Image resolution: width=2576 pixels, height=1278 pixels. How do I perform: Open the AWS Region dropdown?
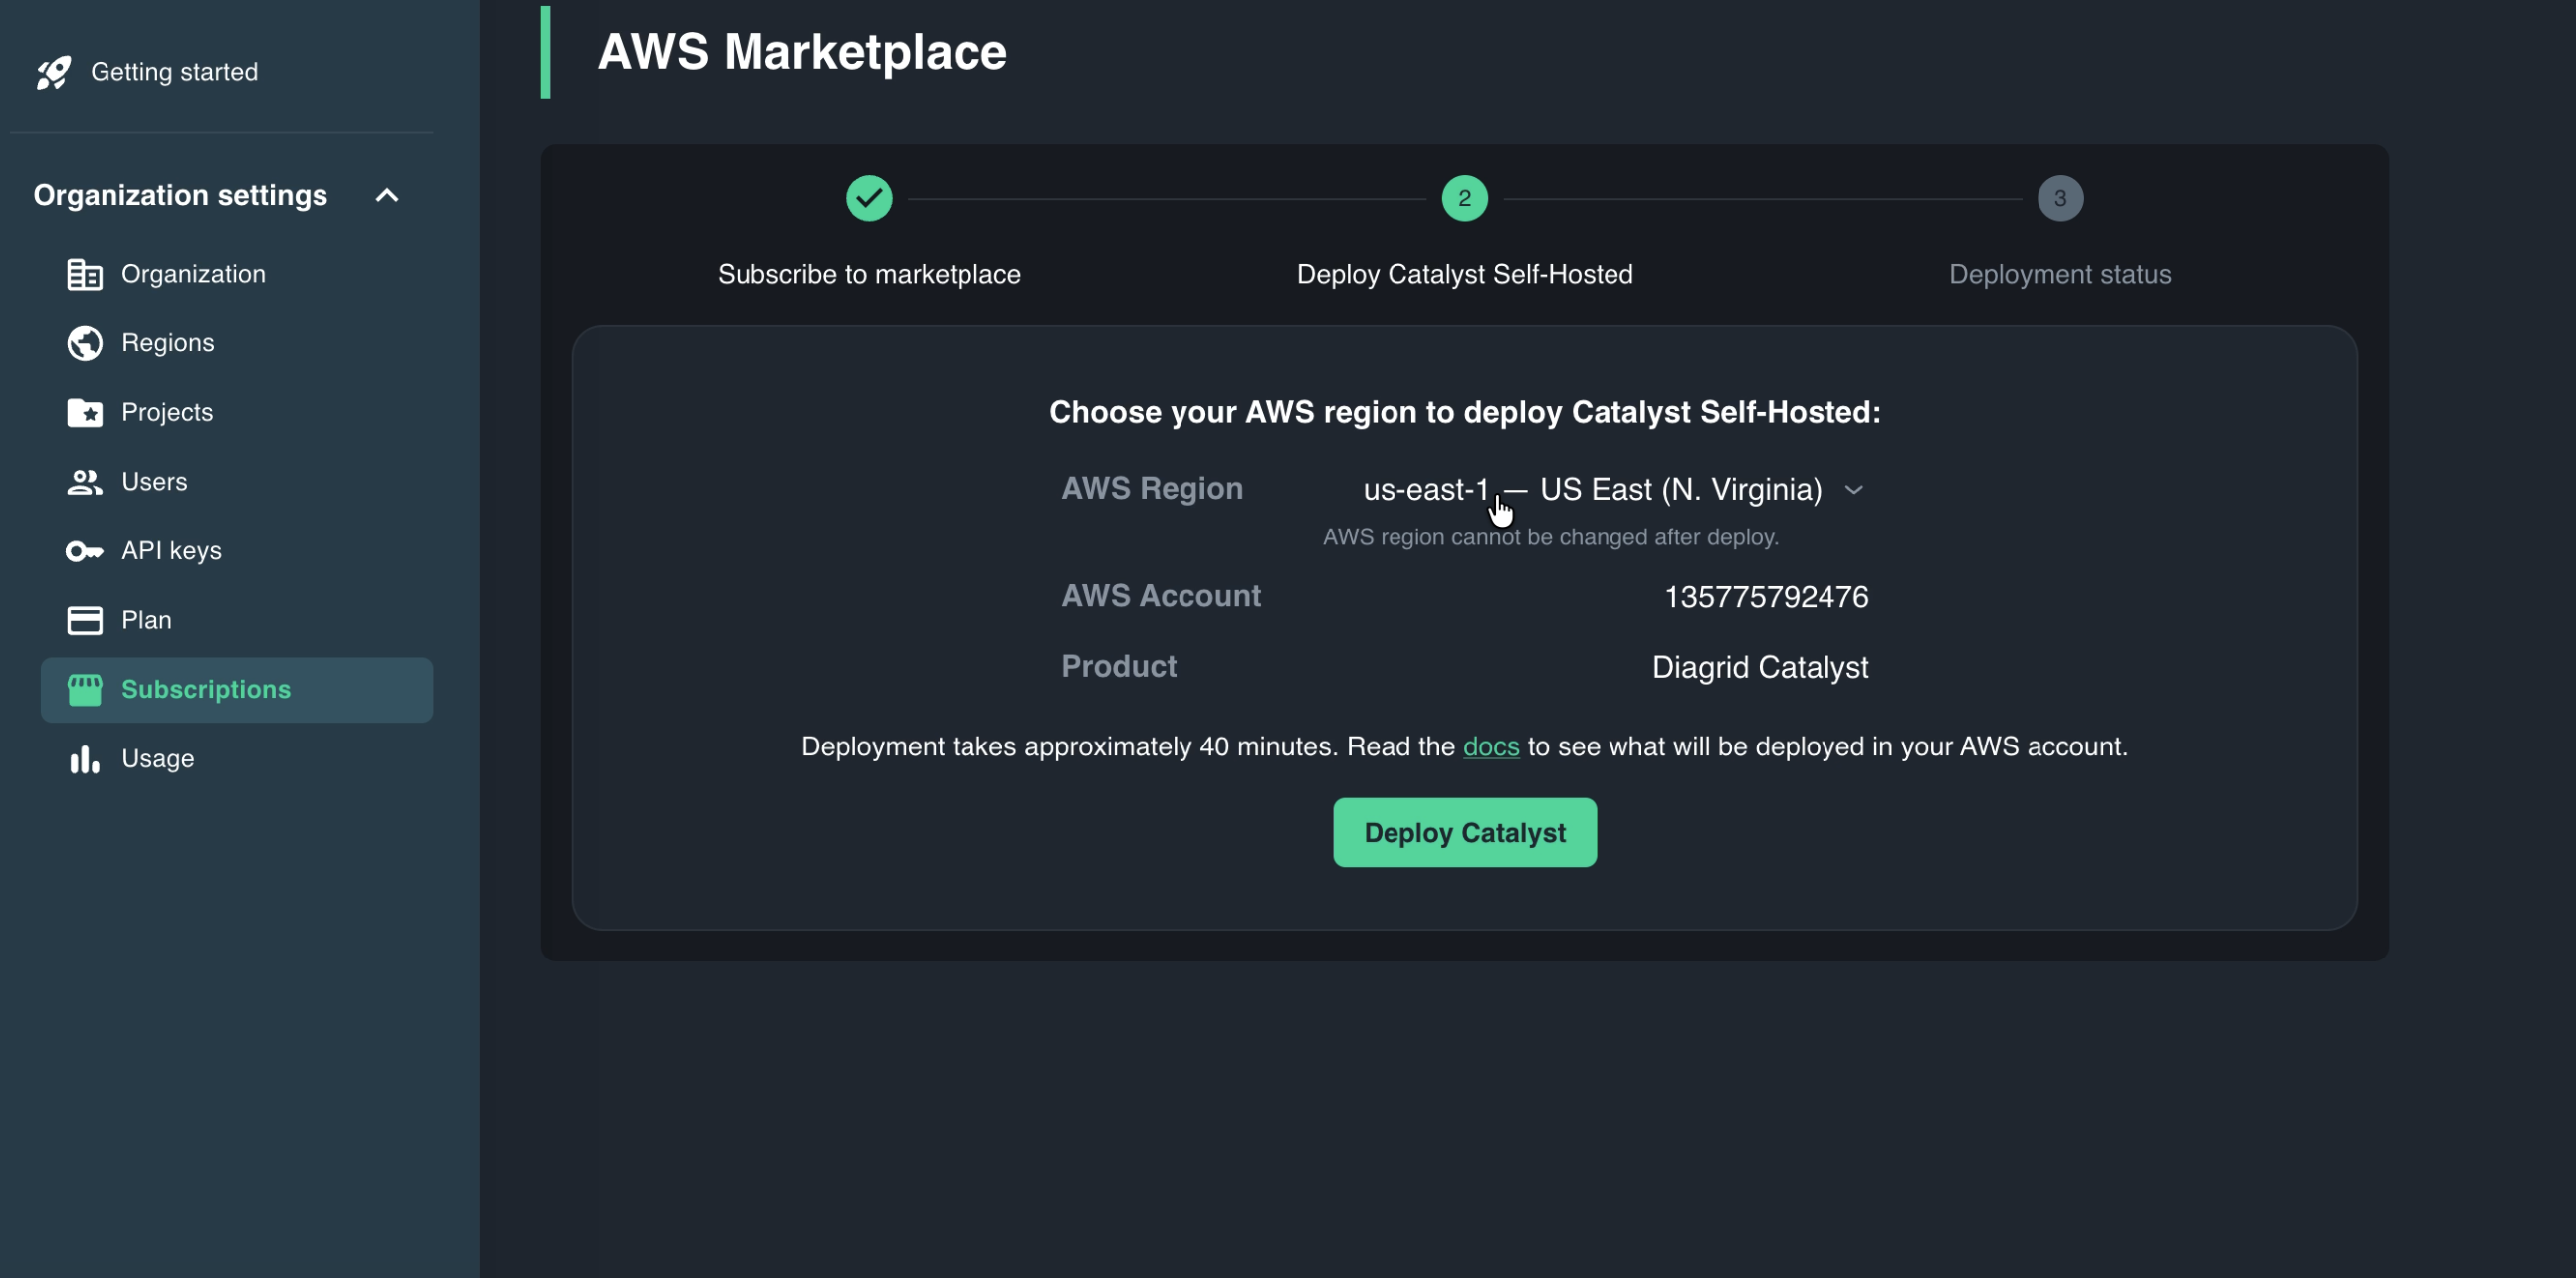coord(1613,489)
